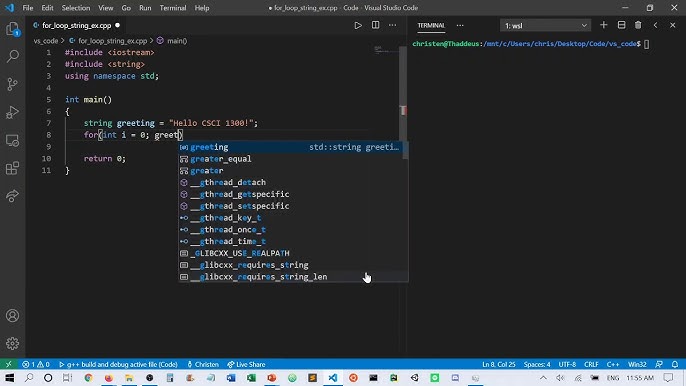Open the Explorer view in activity bar
Image resolution: width=686 pixels, height=386 pixels.
click(x=13, y=29)
